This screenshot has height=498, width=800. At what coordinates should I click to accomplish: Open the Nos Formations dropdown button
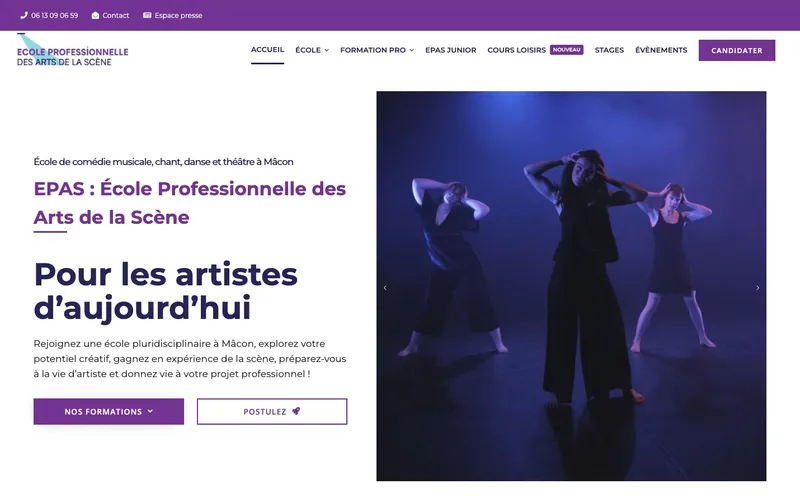(109, 411)
